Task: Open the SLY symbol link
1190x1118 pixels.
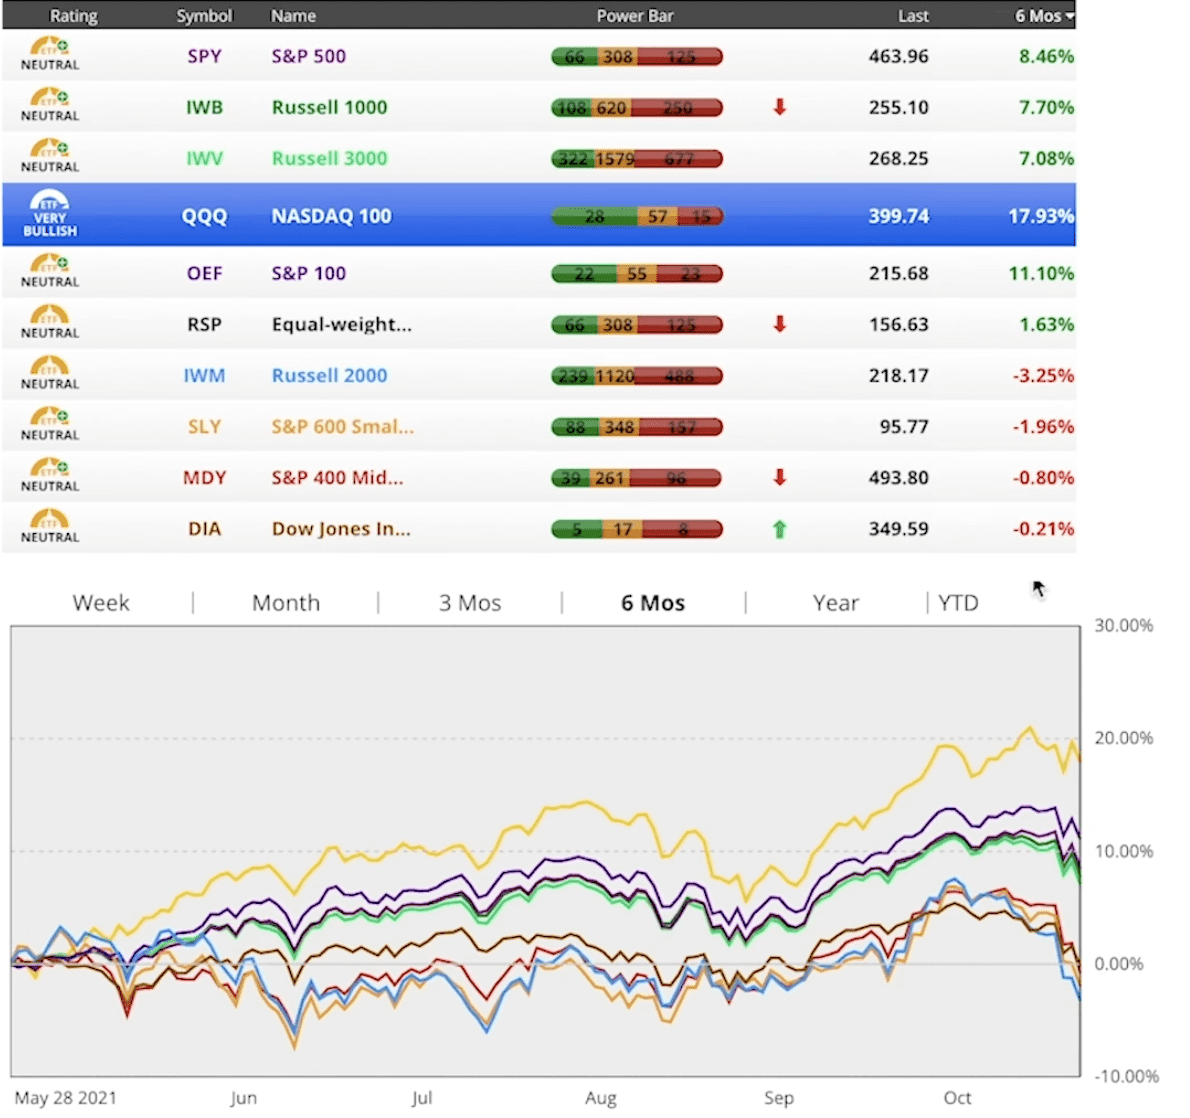Action: pos(204,427)
